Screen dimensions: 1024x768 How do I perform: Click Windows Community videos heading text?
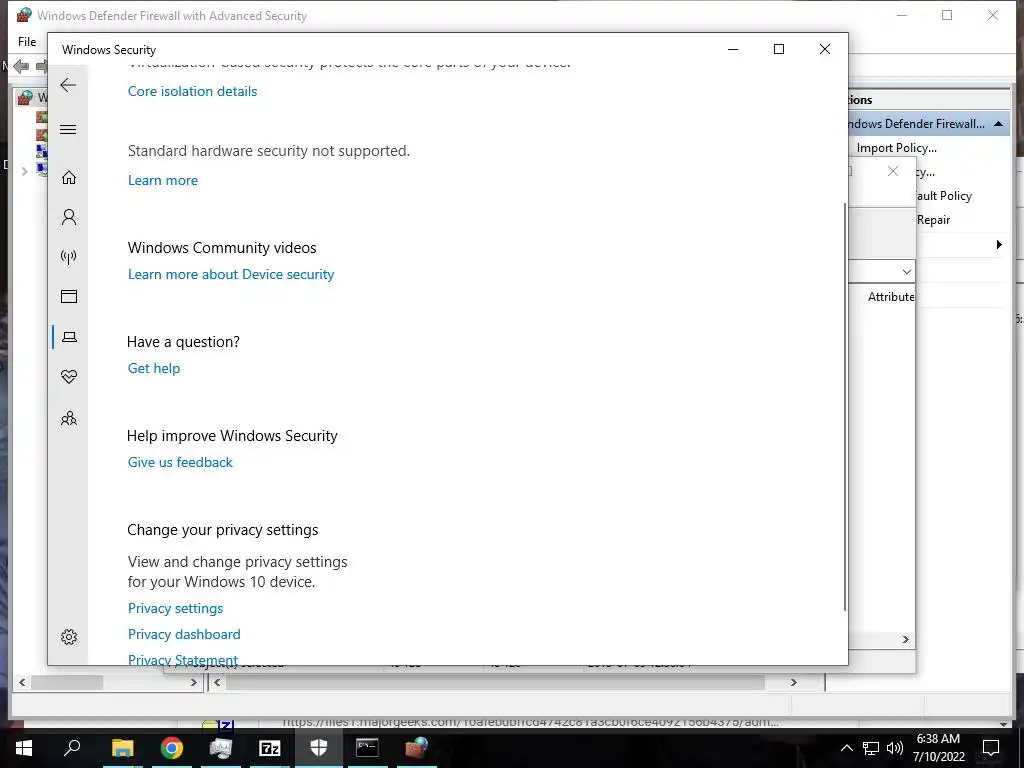pyautogui.click(x=222, y=248)
